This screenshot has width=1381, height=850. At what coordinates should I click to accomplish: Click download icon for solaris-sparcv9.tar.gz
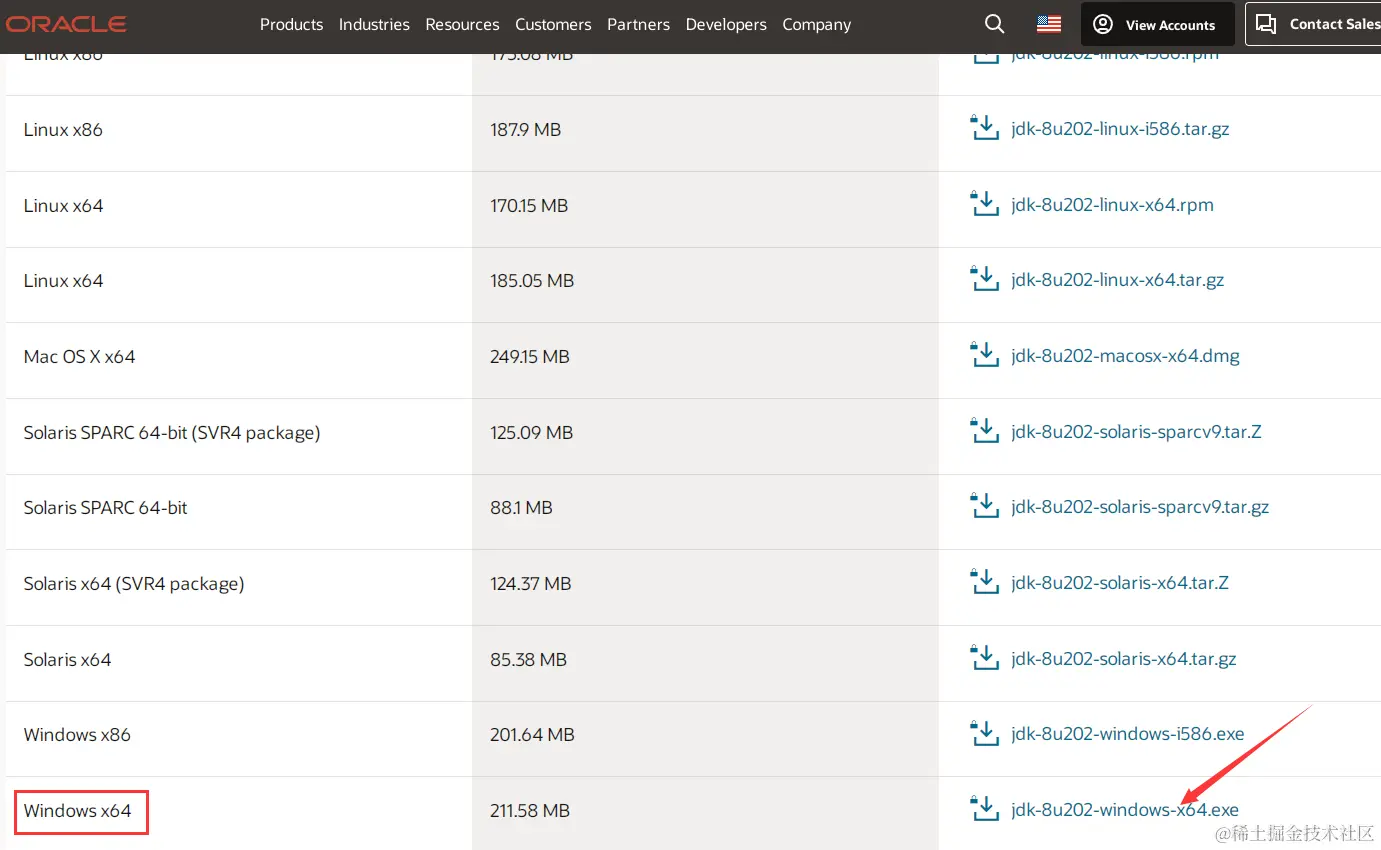point(985,506)
